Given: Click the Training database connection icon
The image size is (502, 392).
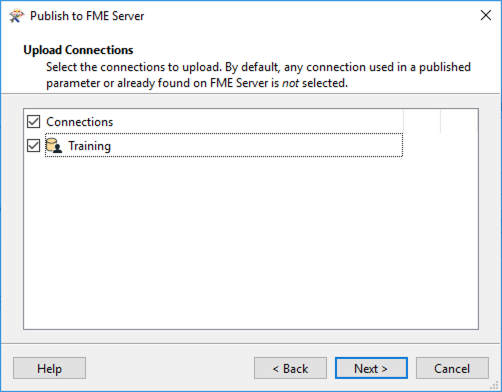Looking at the screenshot, I should tap(54, 146).
